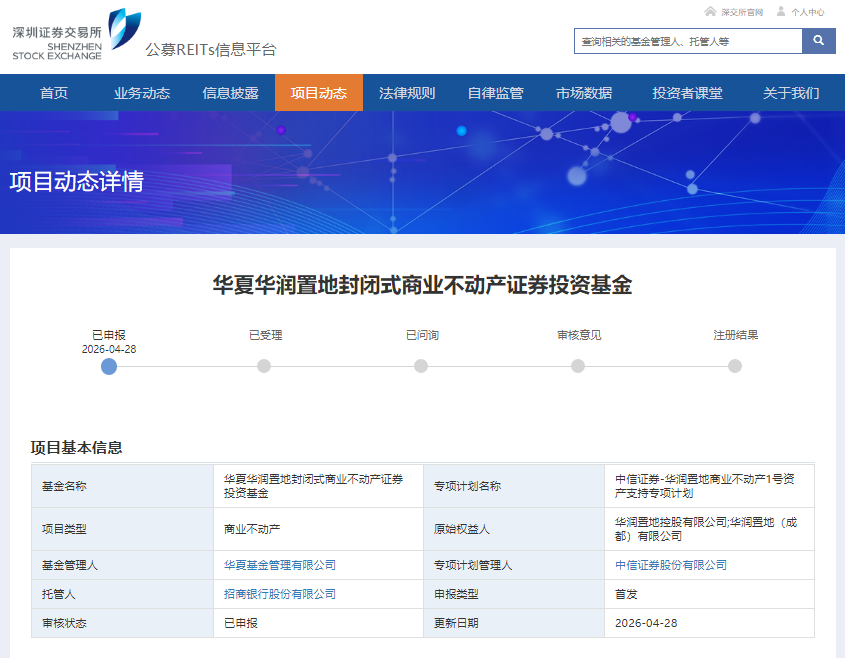Open 信息披露 navigation menu
The width and height of the screenshot is (845, 658).
coord(230,93)
